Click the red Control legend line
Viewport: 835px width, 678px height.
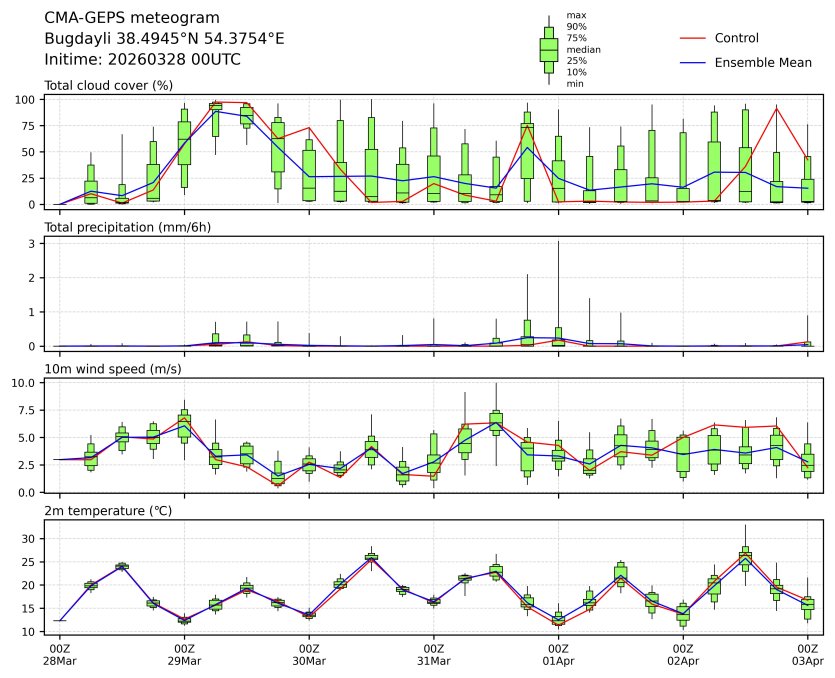pos(693,38)
